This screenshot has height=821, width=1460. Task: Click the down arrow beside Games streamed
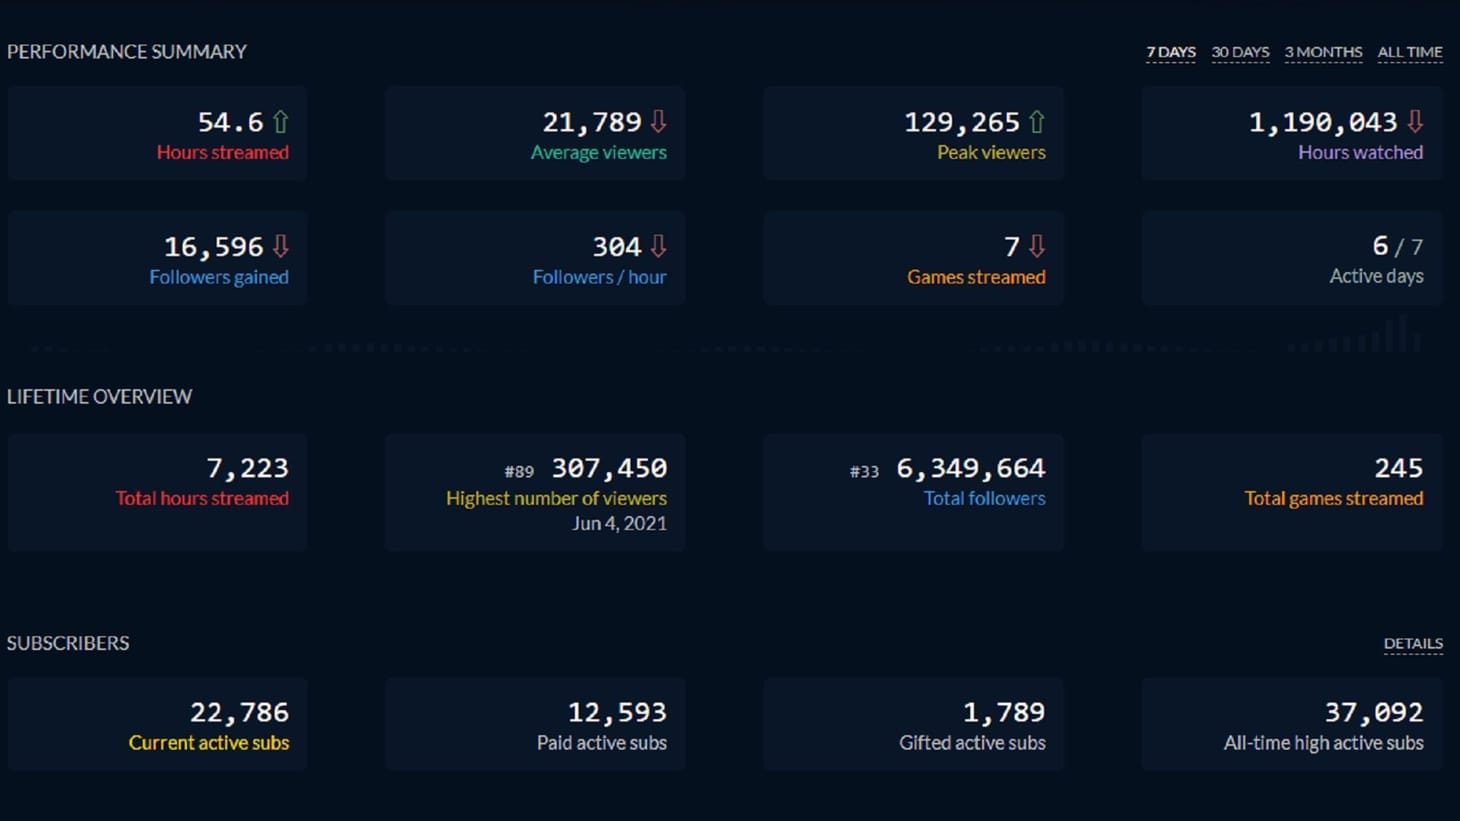point(1037,246)
